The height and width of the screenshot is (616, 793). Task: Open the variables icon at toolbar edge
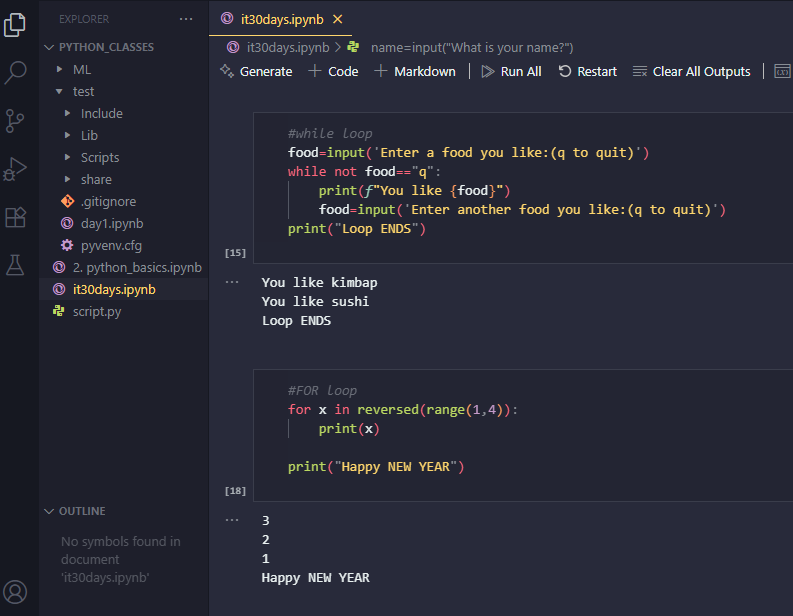(782, 71)
